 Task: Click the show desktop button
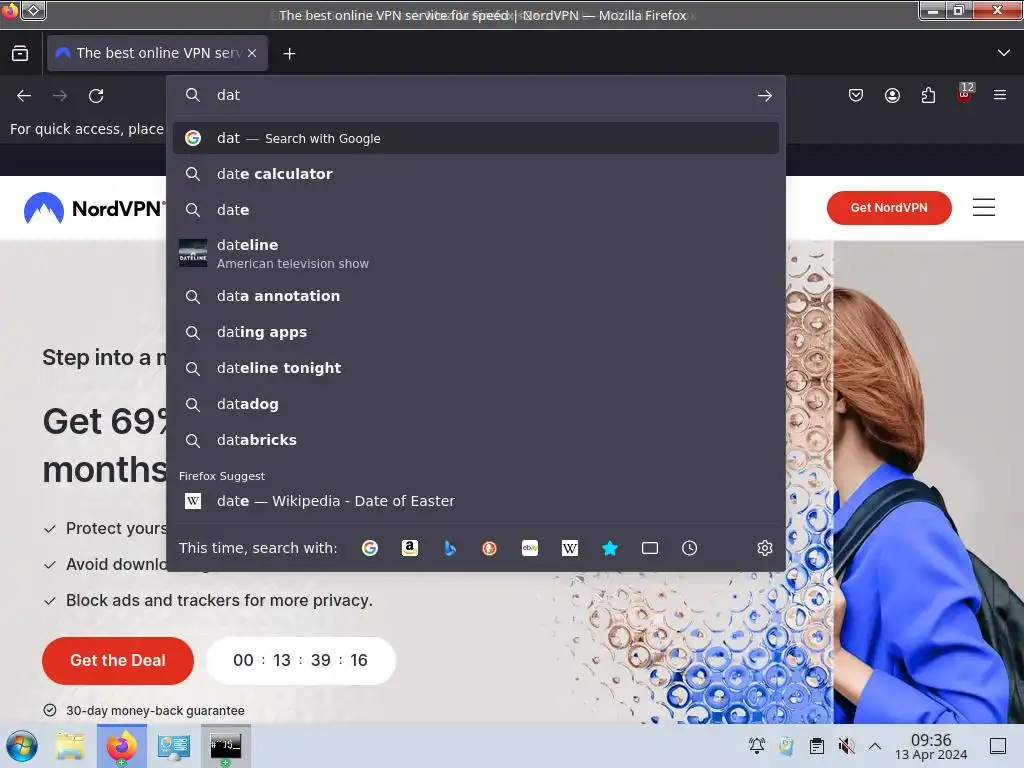(x=998, y=746)
